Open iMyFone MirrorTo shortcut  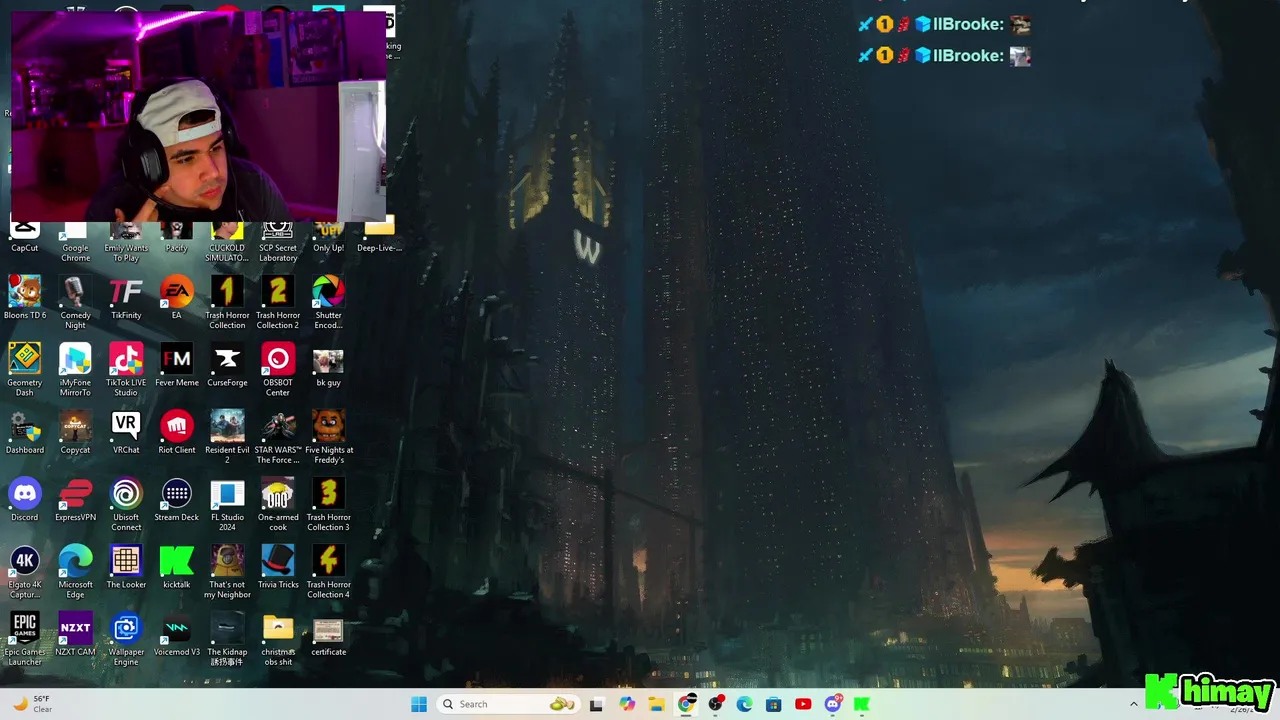75,370
